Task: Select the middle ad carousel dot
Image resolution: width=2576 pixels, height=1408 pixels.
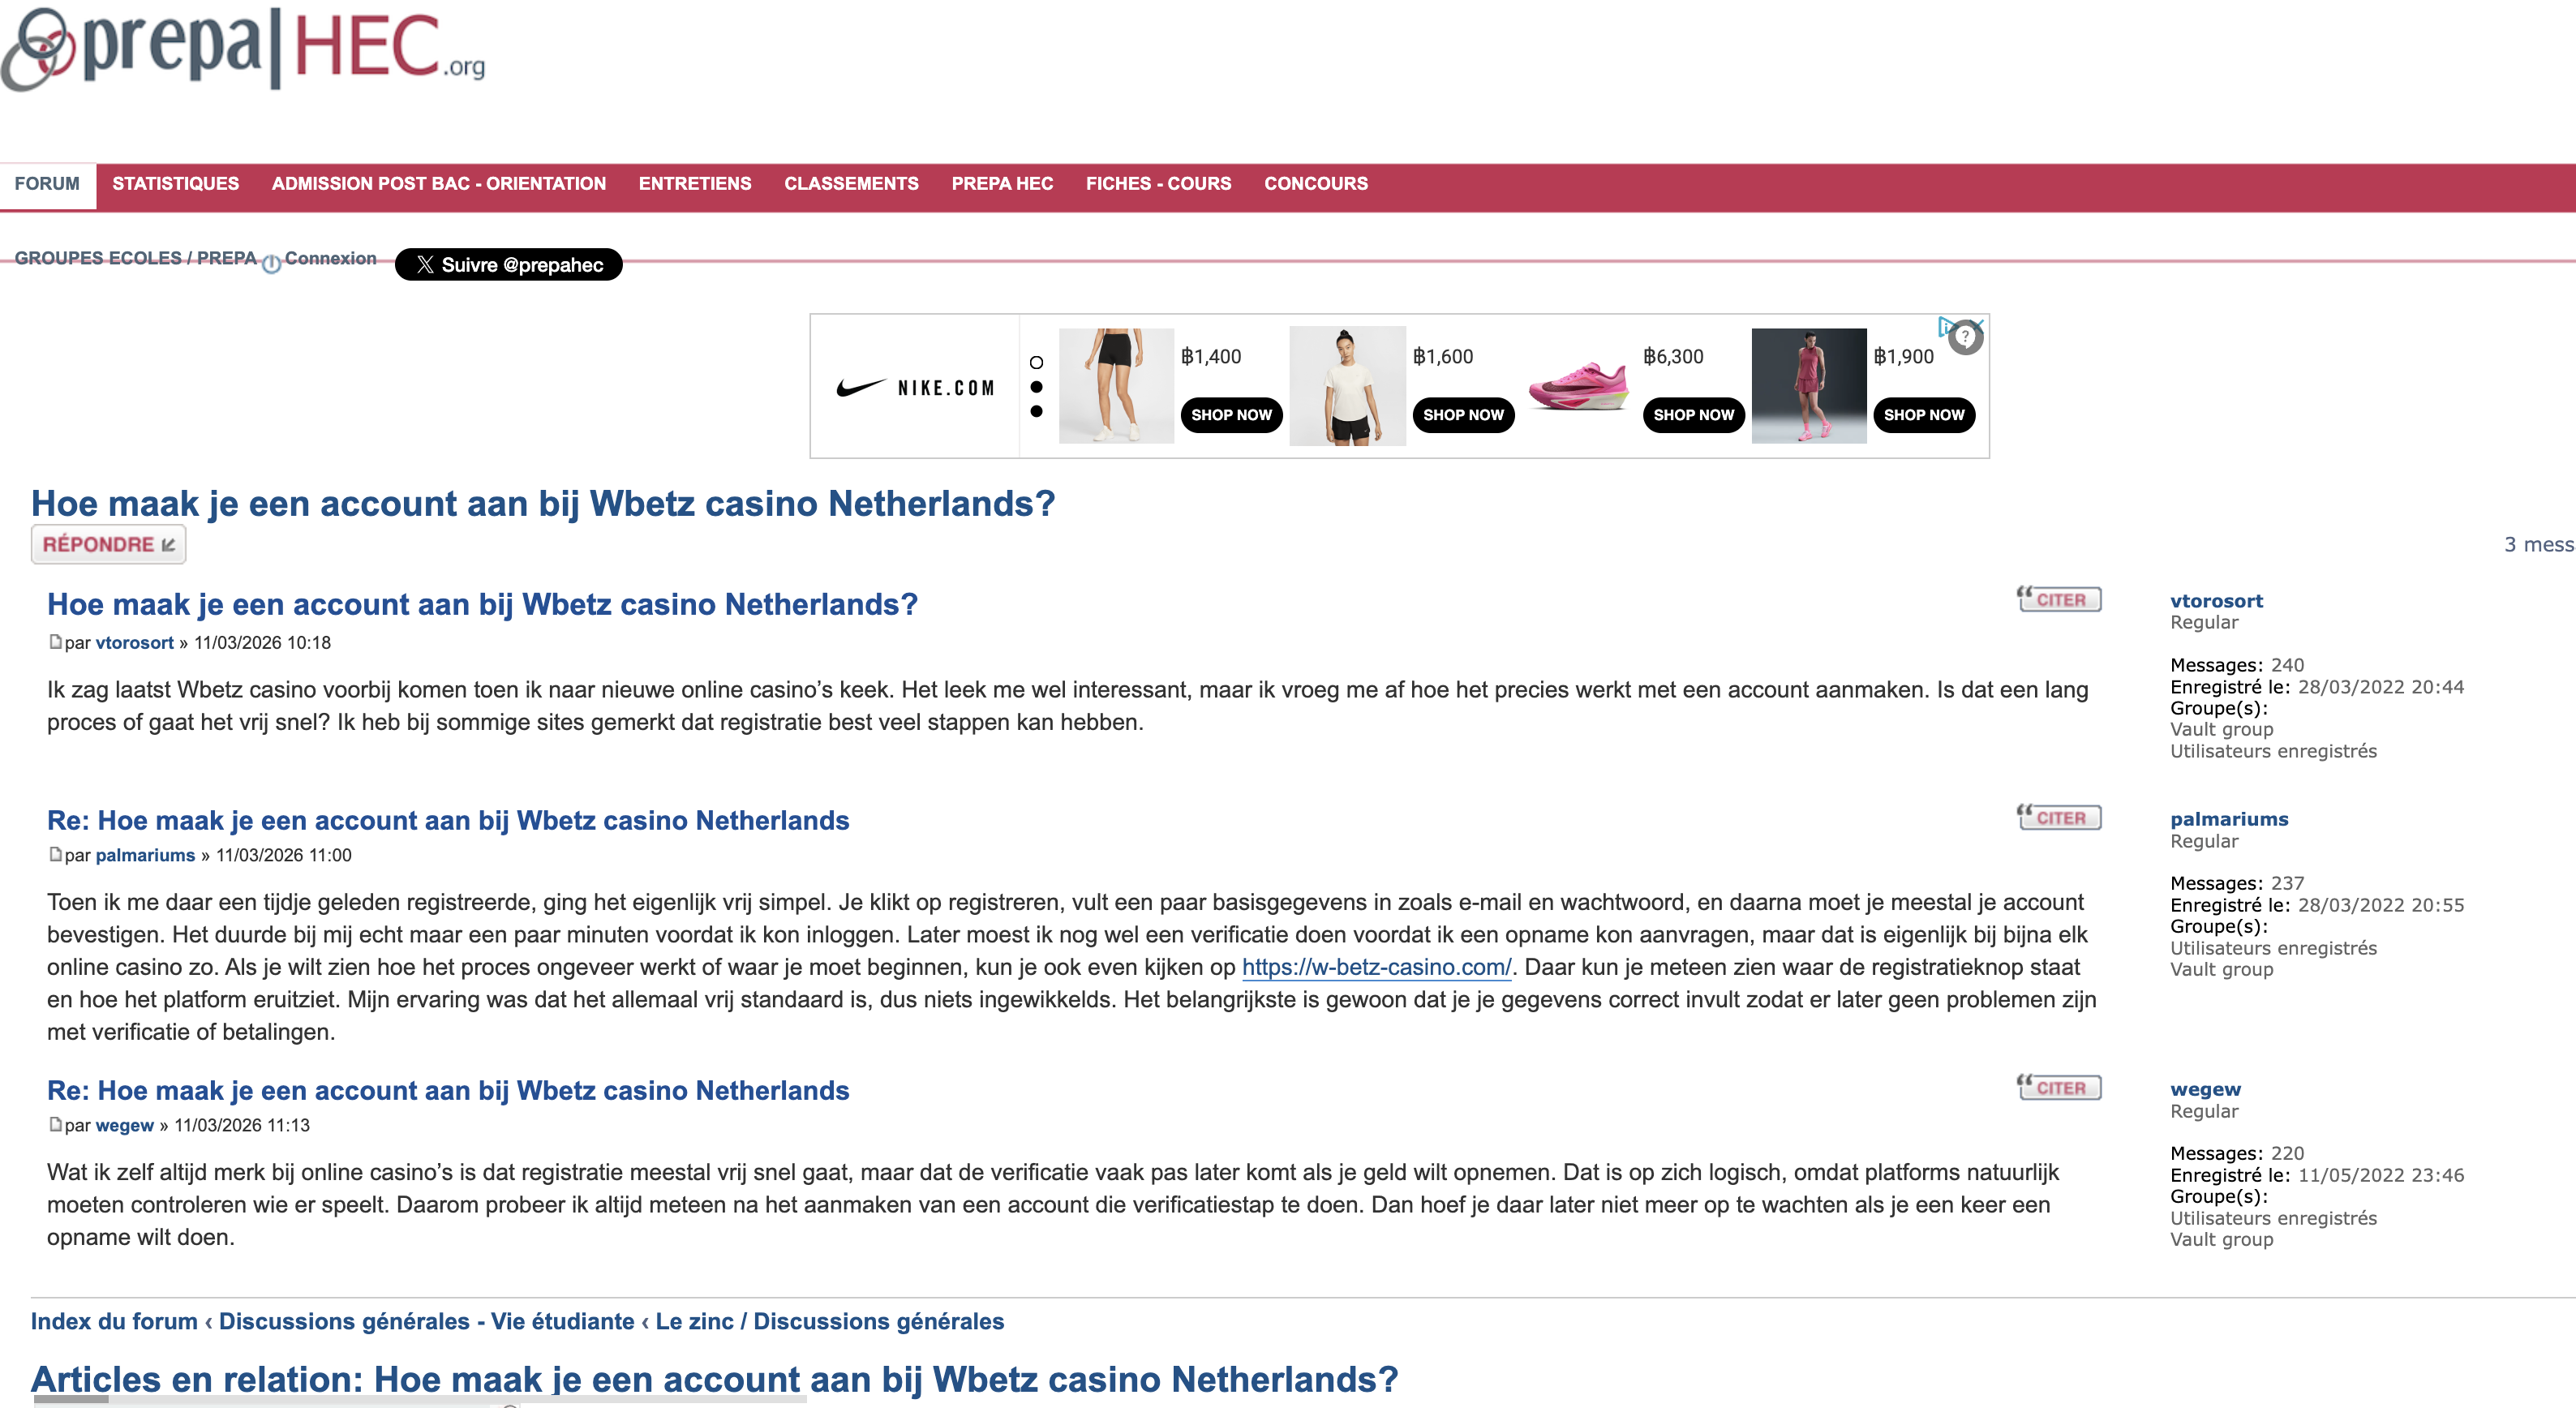Action: pos(1036,387)
